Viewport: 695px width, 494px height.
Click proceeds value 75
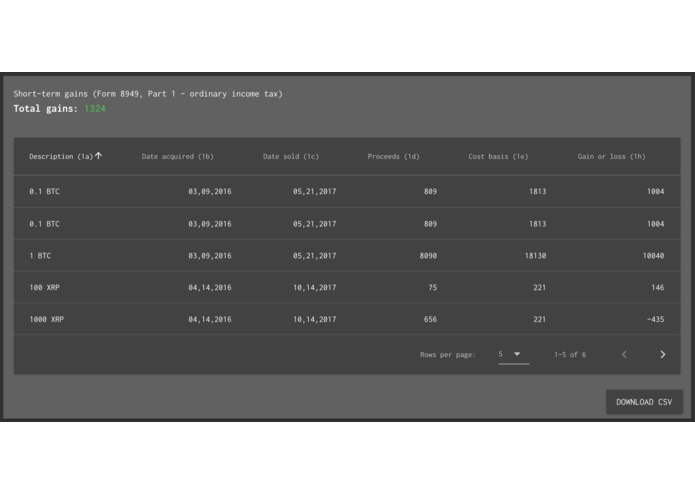[x=433, y=288]
